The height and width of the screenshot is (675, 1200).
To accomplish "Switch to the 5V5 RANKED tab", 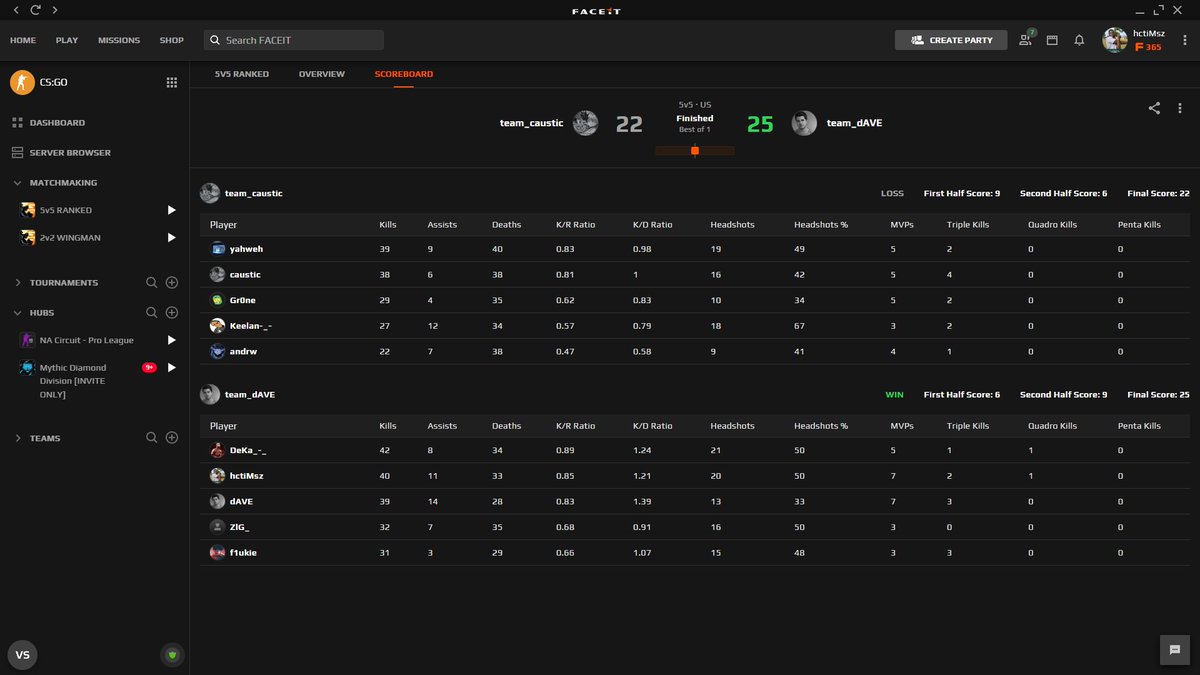I will coord(242,74).
